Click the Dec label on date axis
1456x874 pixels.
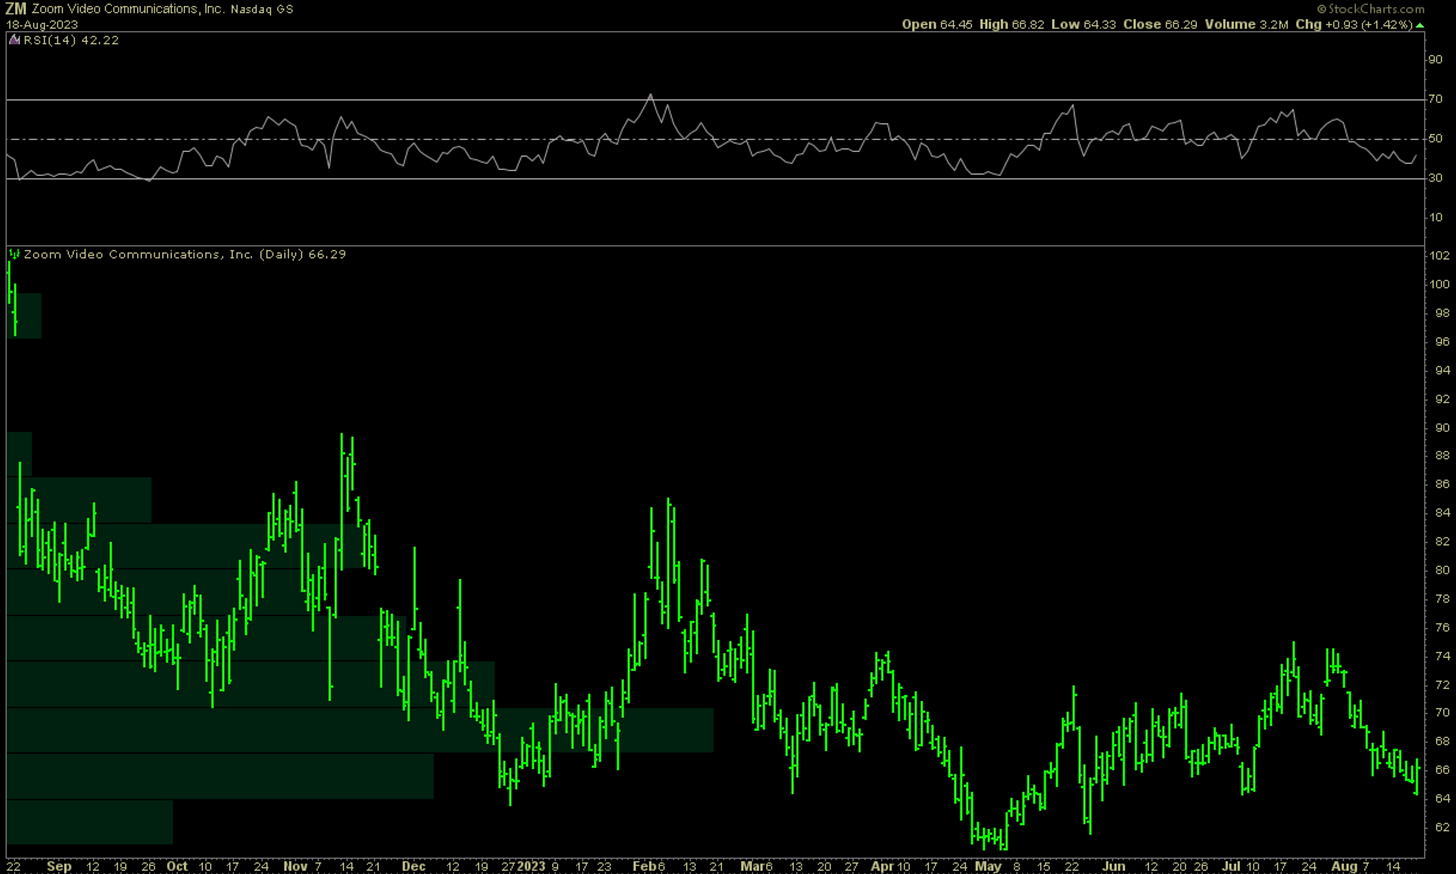413,866
